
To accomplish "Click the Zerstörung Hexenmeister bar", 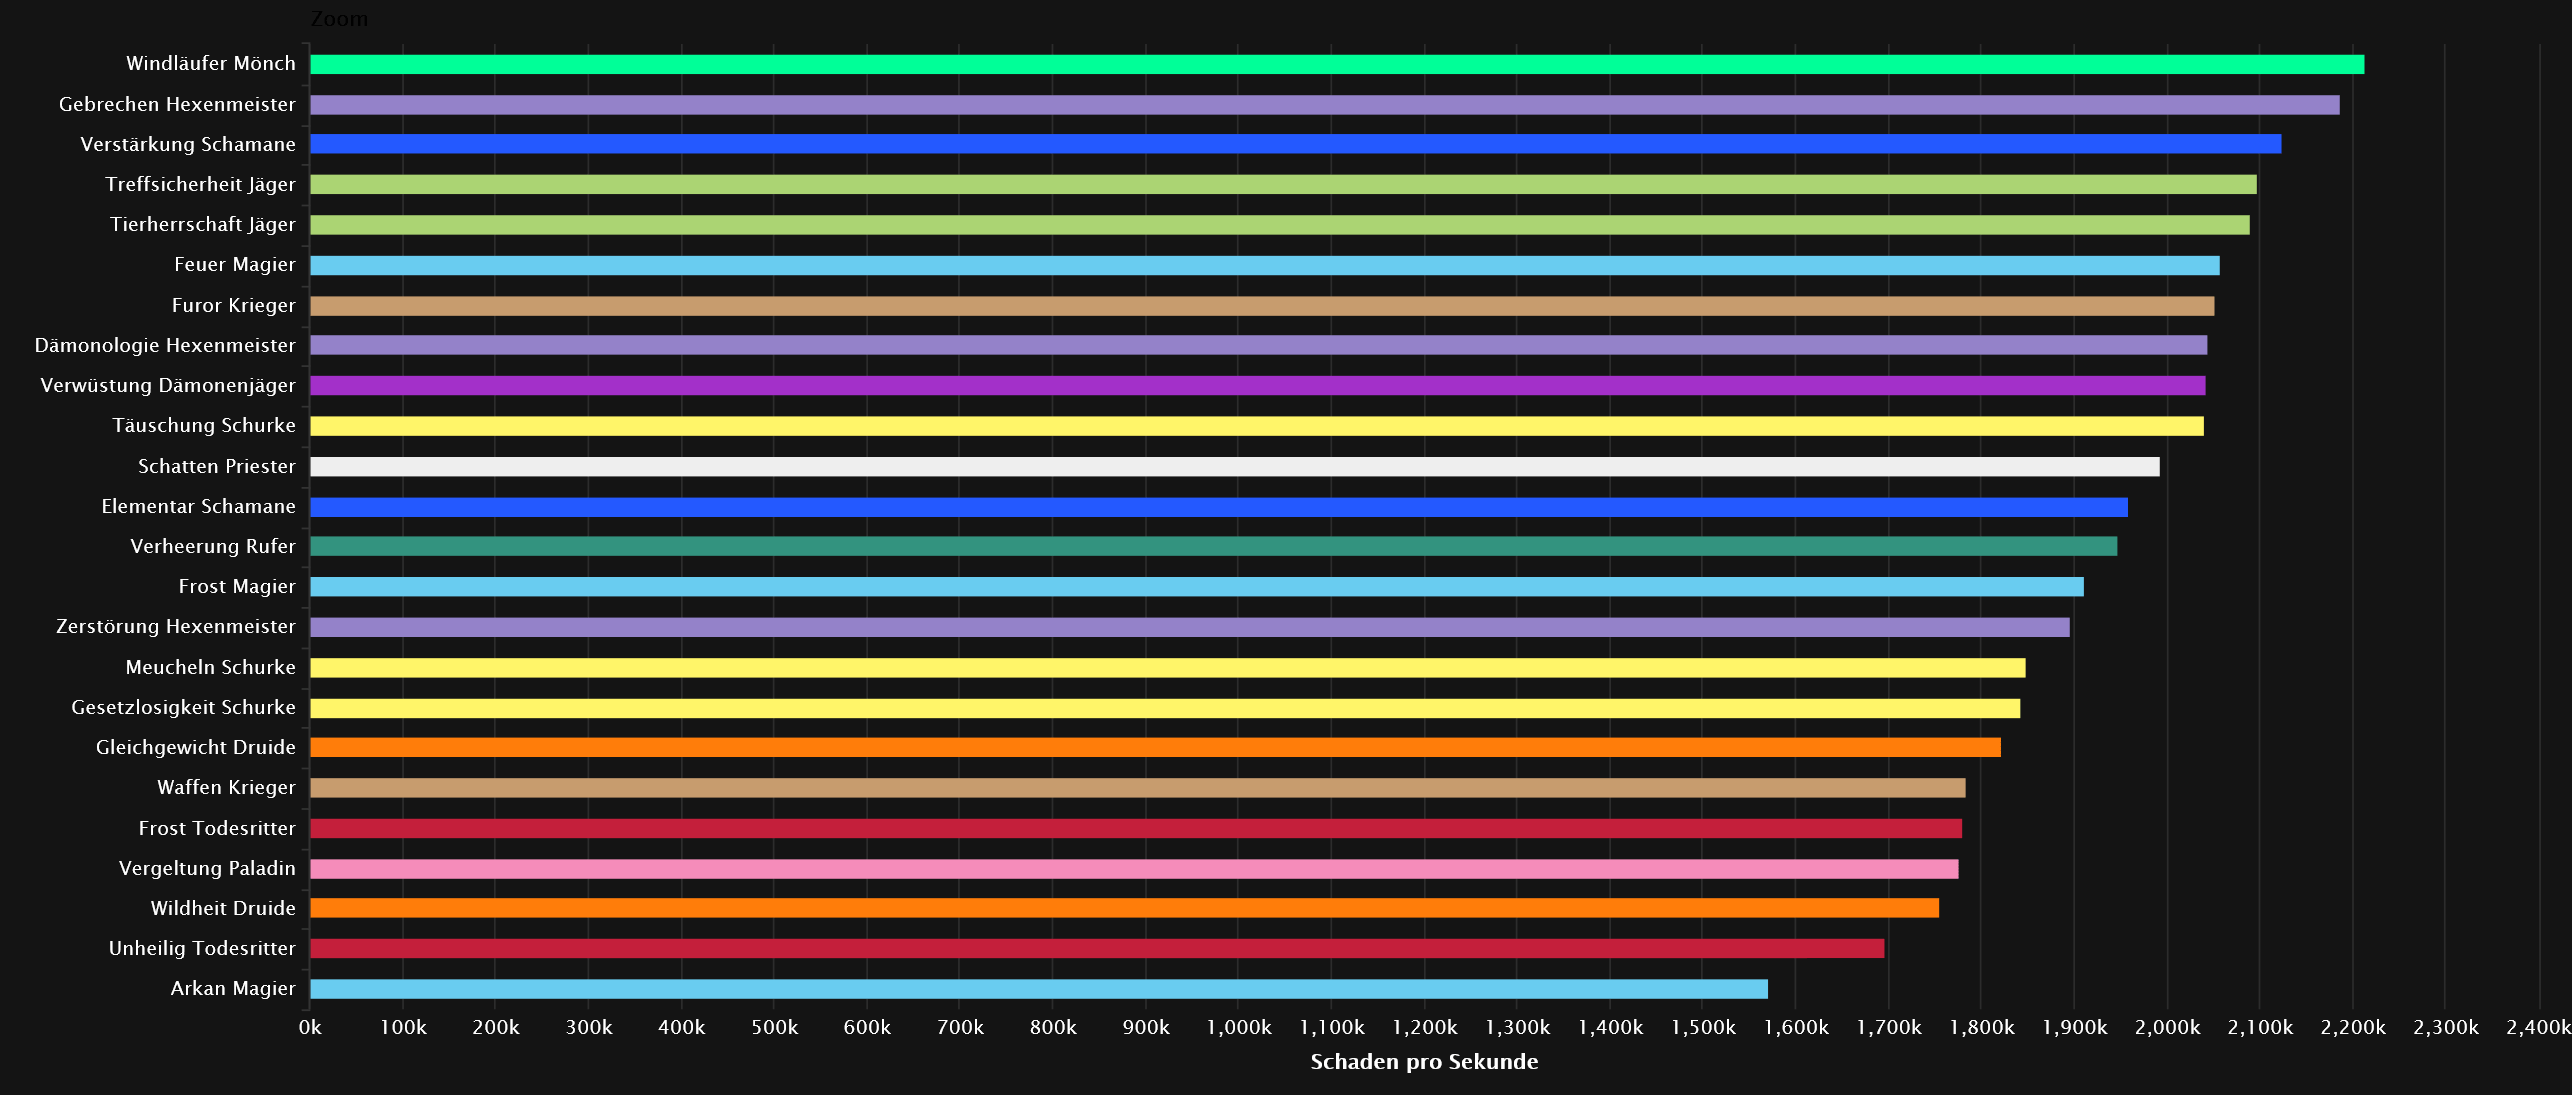I will coord(1190,627).
